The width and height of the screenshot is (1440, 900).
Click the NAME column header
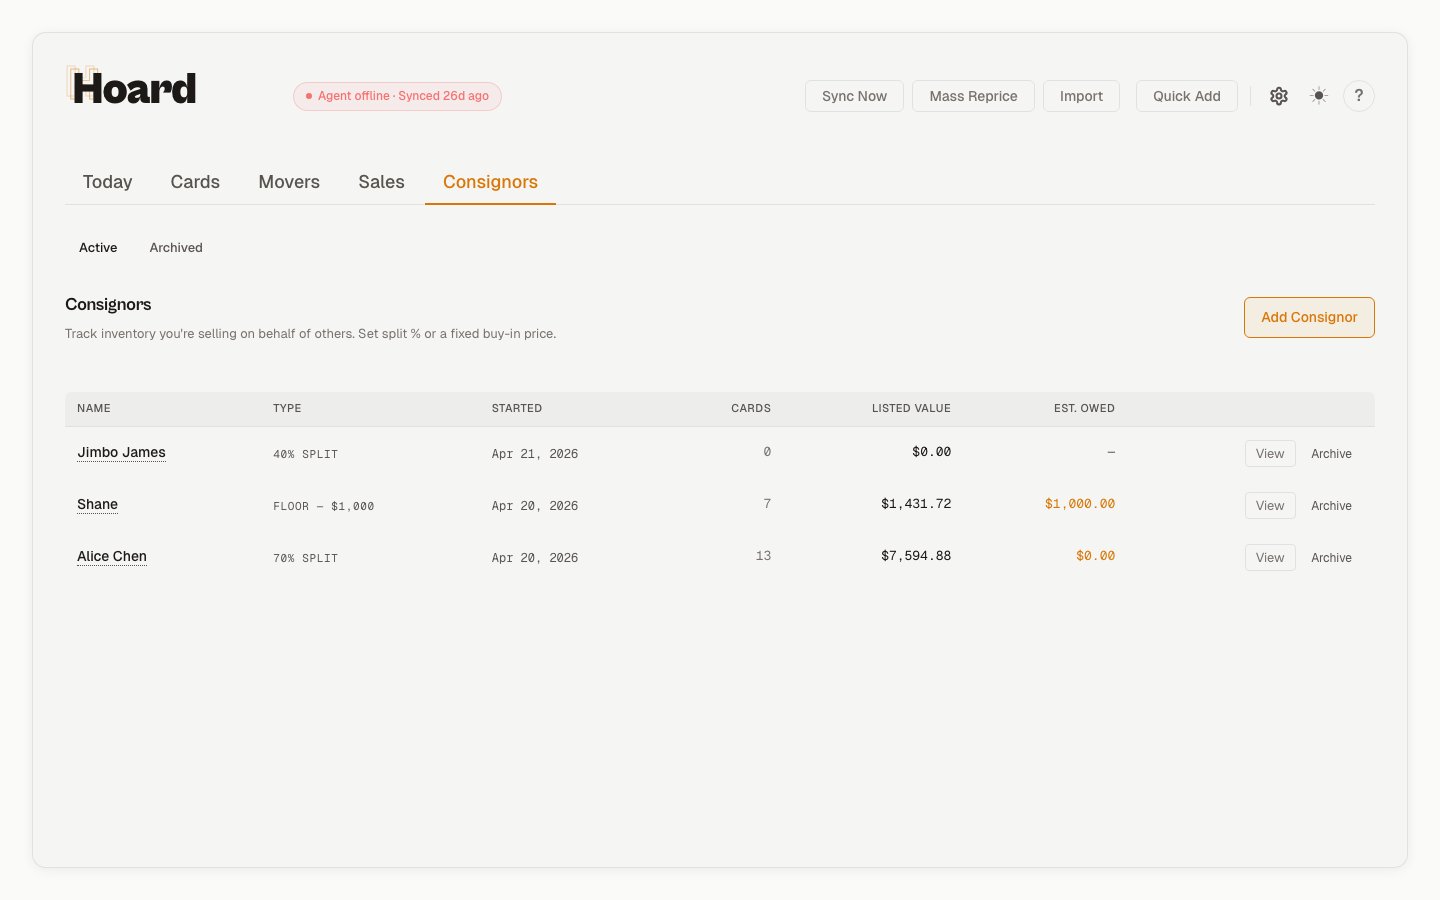94,408
